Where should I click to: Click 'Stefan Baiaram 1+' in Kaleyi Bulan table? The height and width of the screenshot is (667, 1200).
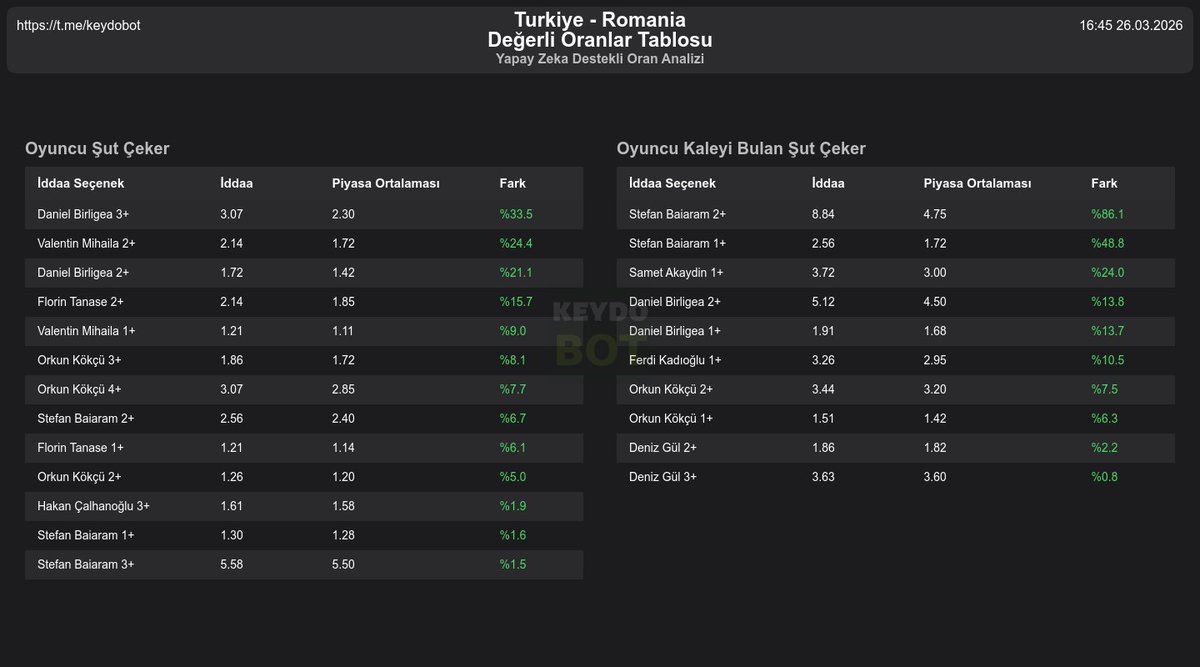click(678, 243)
